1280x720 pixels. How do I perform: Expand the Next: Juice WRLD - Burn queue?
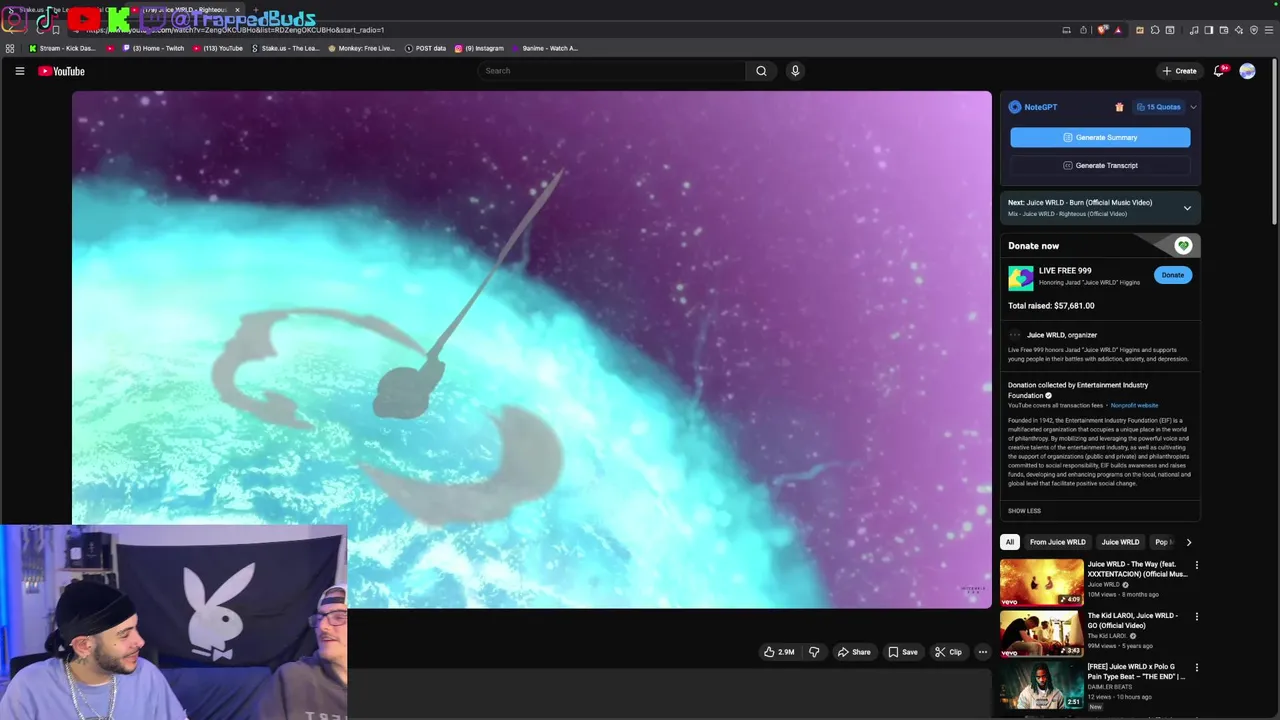coord(1187,208)
